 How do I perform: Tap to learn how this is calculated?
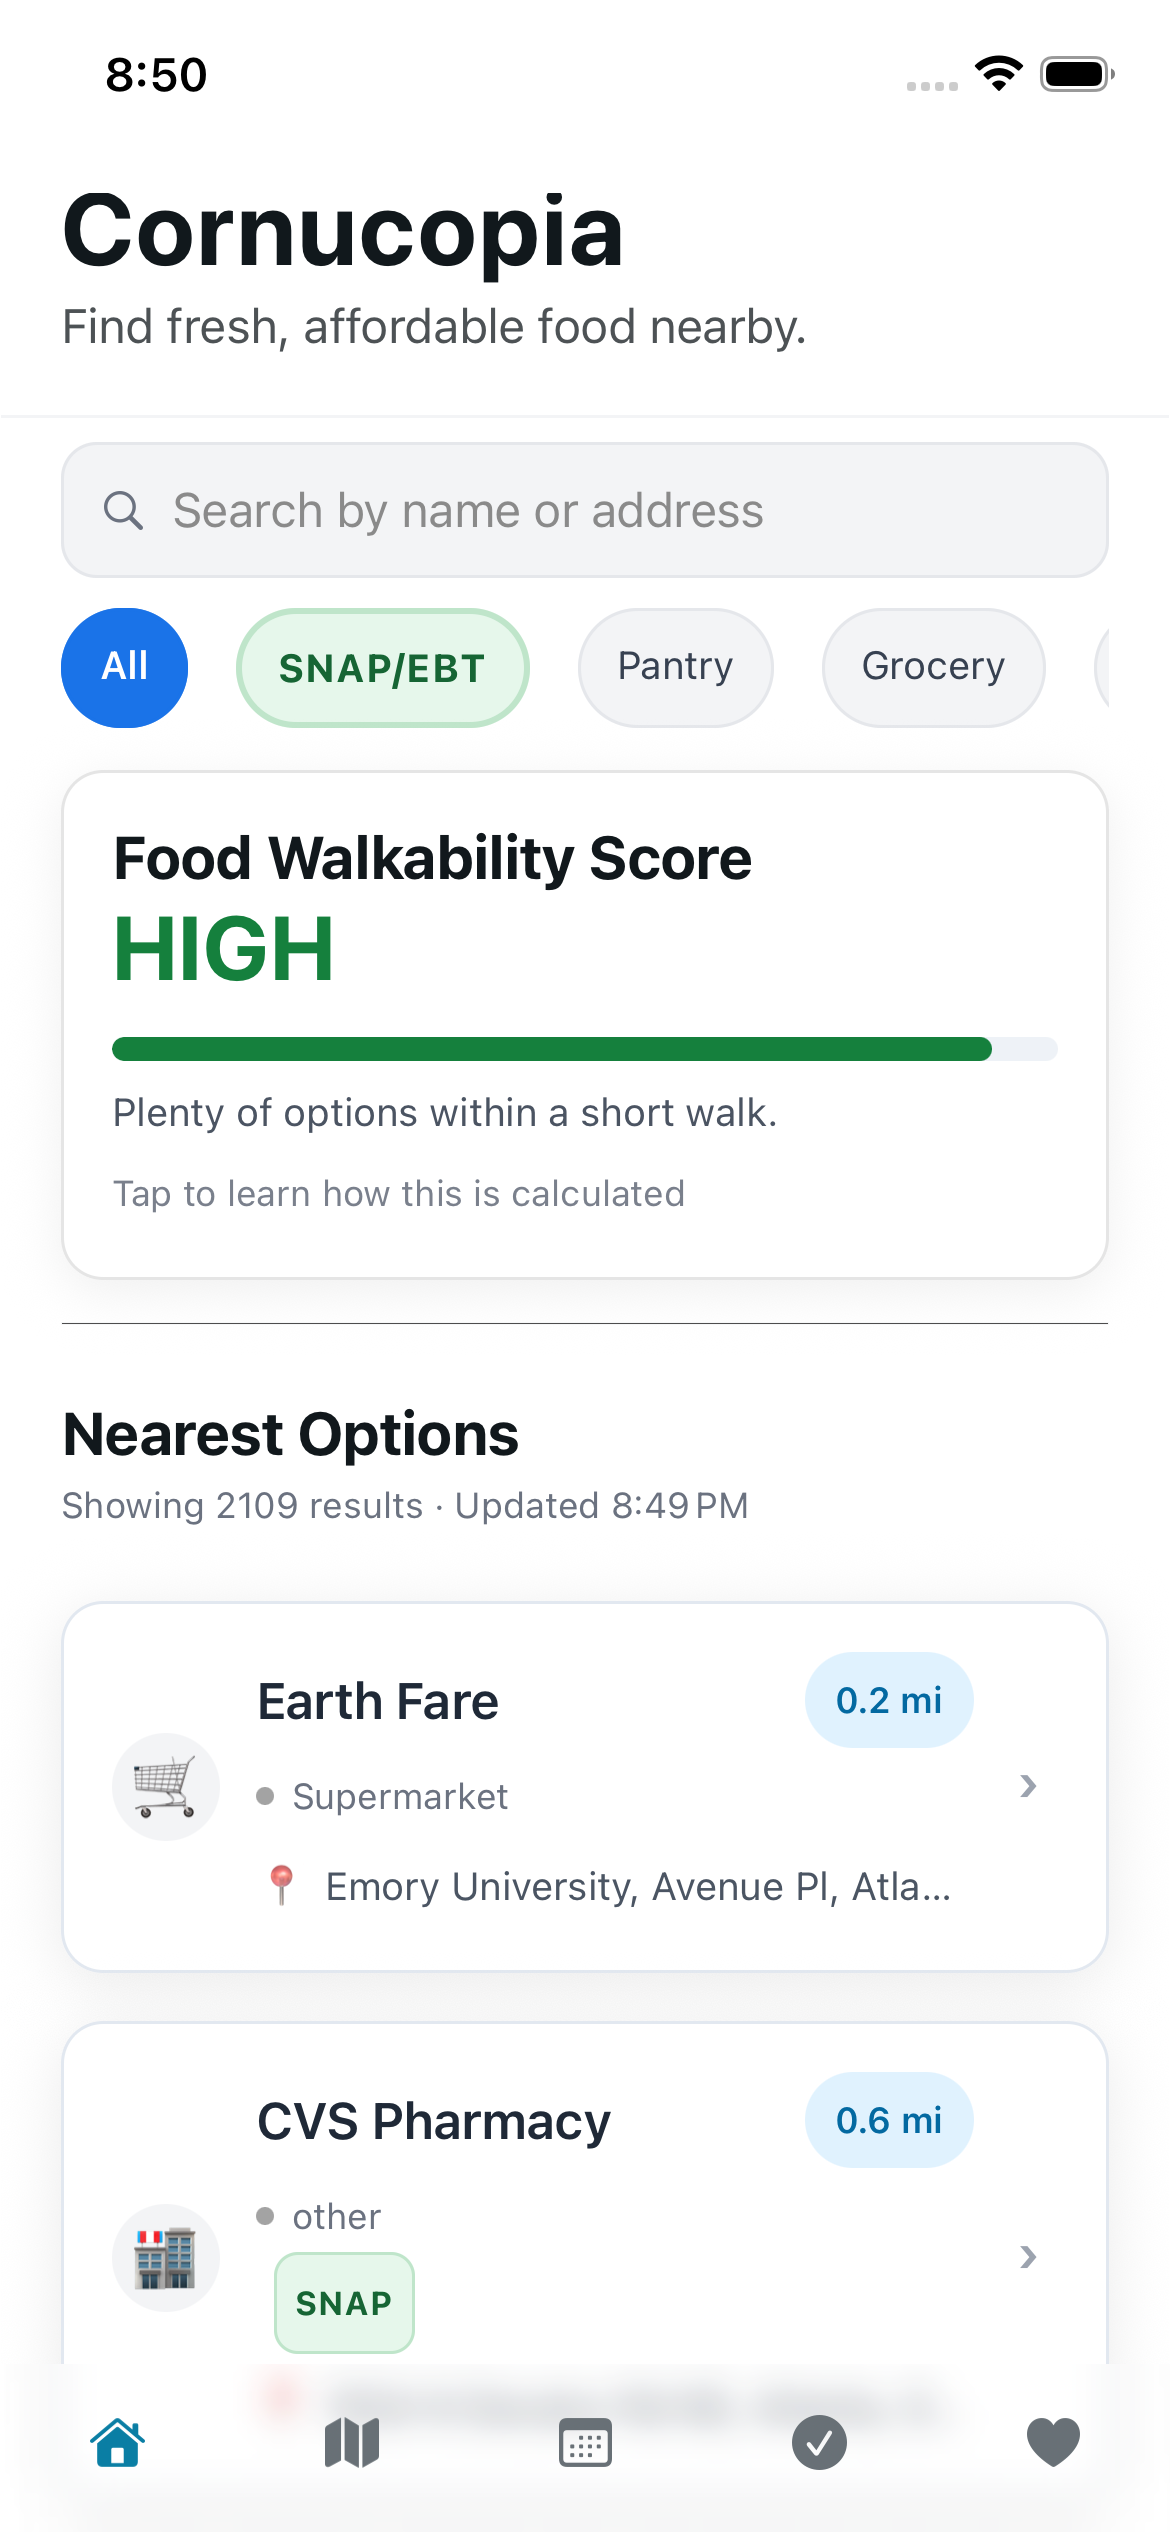[x=399, y=1194]
